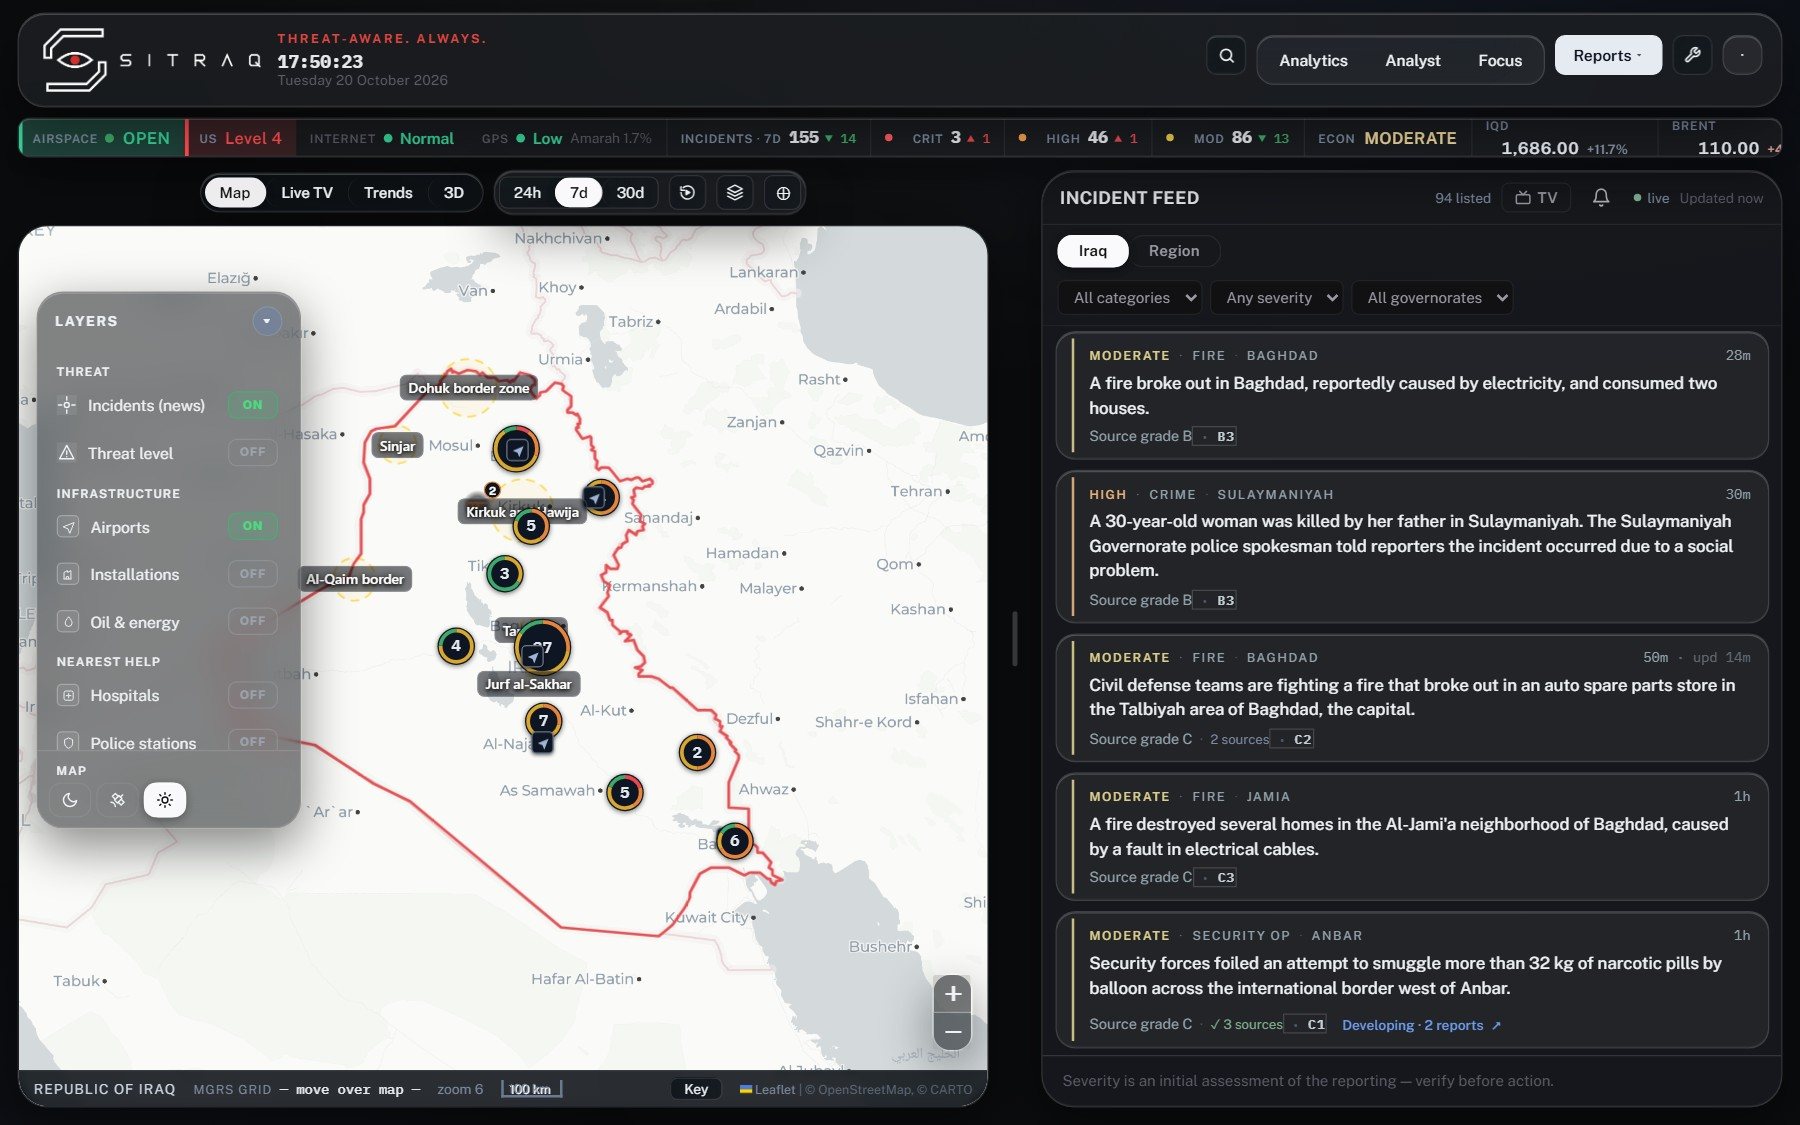The image size is (1800, 1125).
Task: Open the wrench tools button
Action: [x=1692, y=56]
